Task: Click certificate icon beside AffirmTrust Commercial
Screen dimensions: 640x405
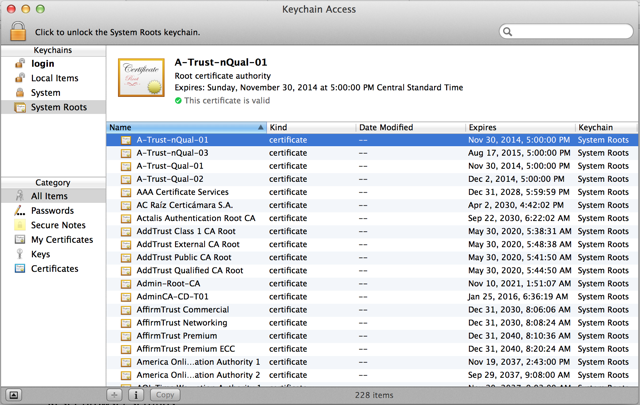Action: pyautogui.click(x=126, y=310)
